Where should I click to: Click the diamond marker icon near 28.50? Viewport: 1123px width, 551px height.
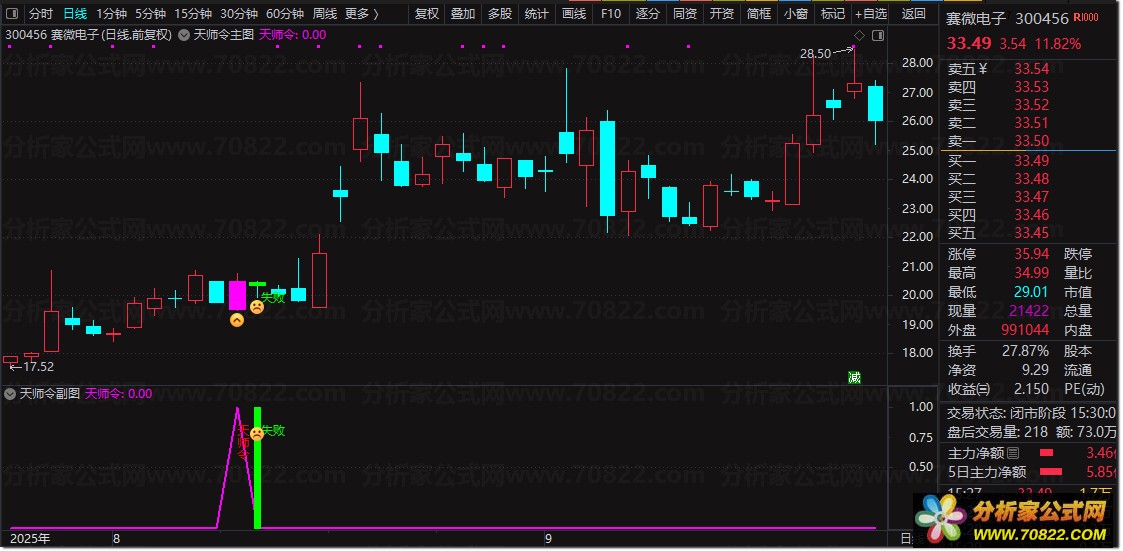(x=859, y=35)
